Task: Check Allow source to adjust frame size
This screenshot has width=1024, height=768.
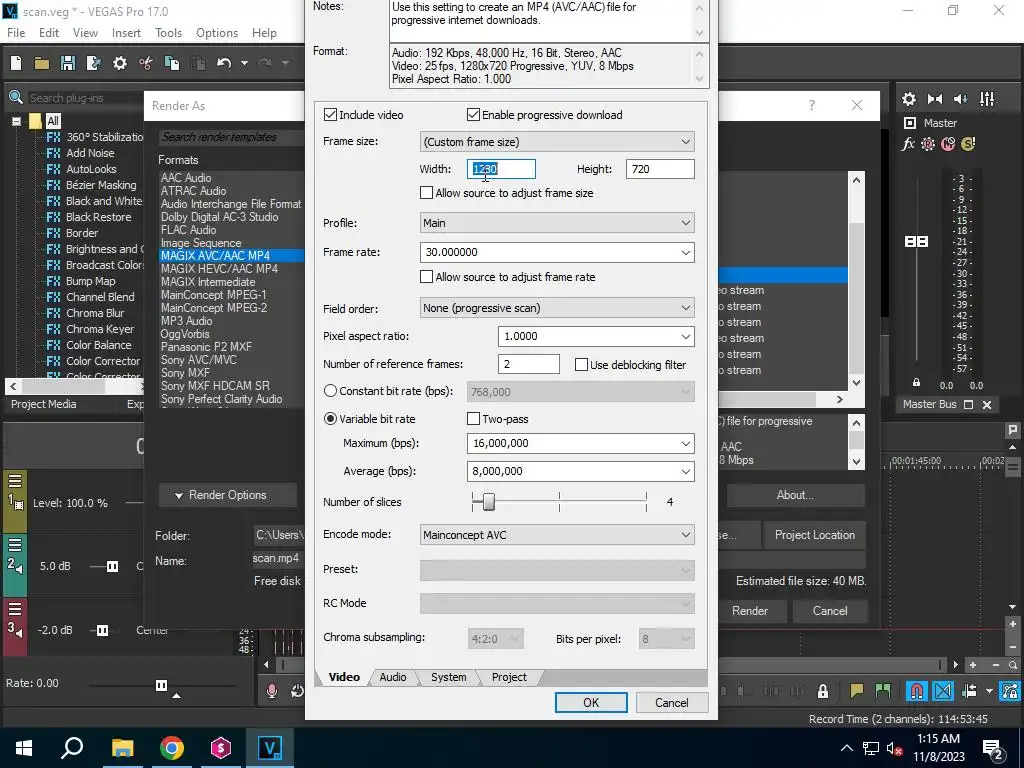Action: [426, 193]
